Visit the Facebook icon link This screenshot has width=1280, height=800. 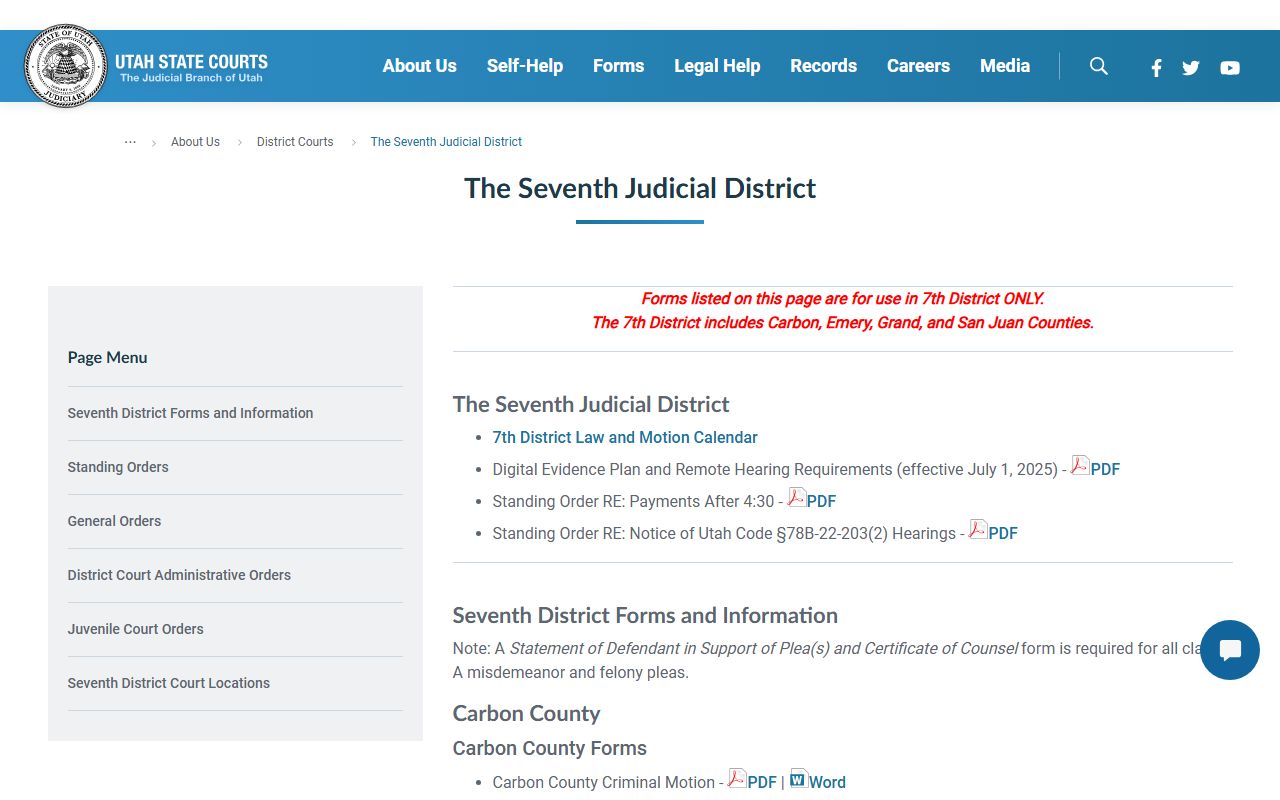point(1156,68)
